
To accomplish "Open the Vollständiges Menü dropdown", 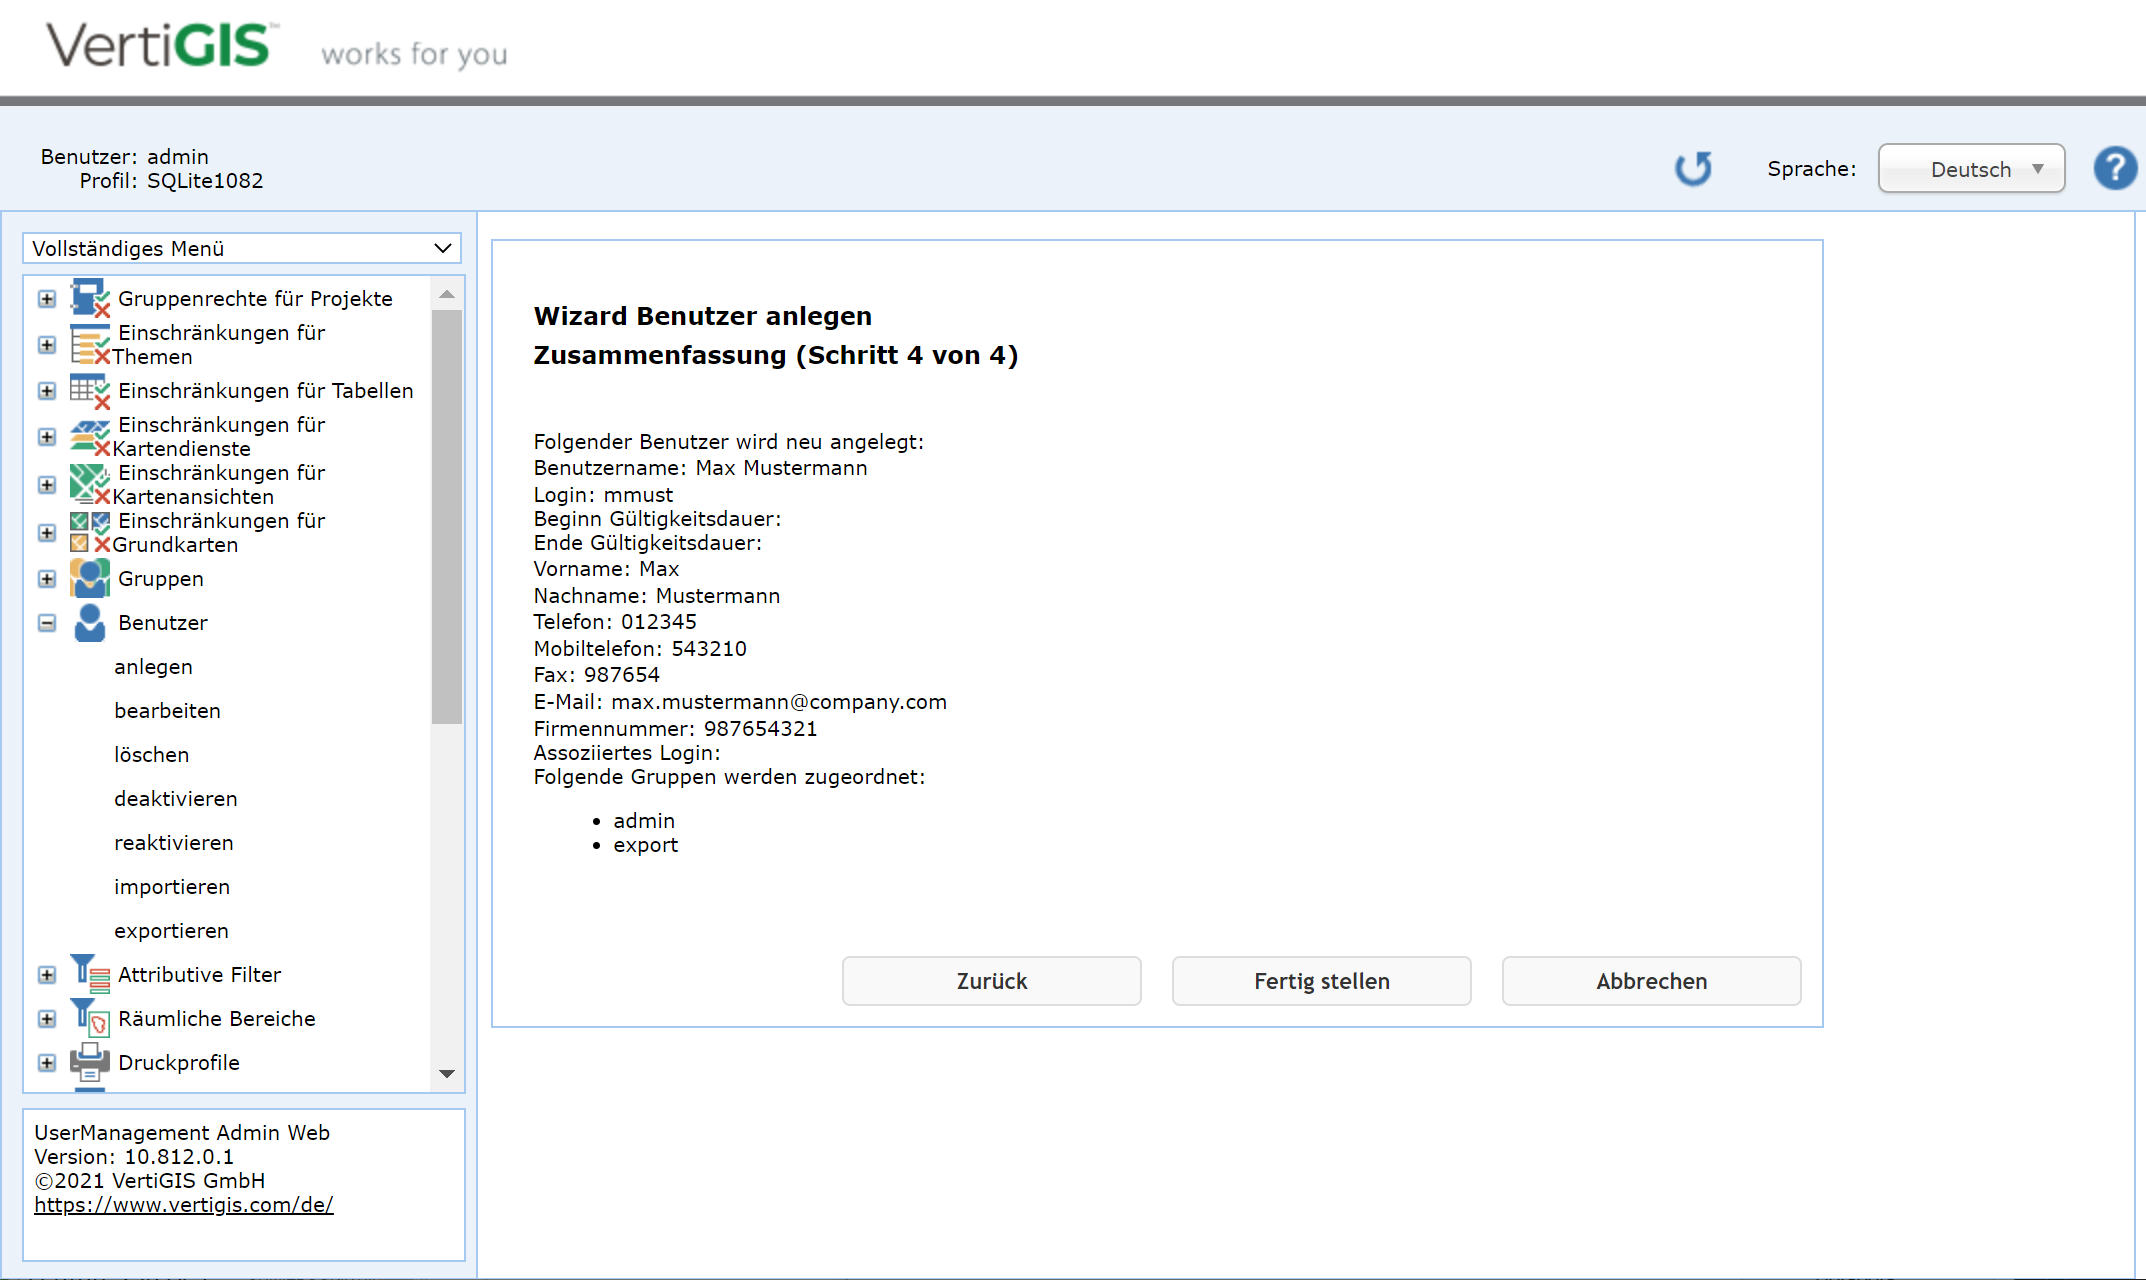I will click(x=242, y=248).
